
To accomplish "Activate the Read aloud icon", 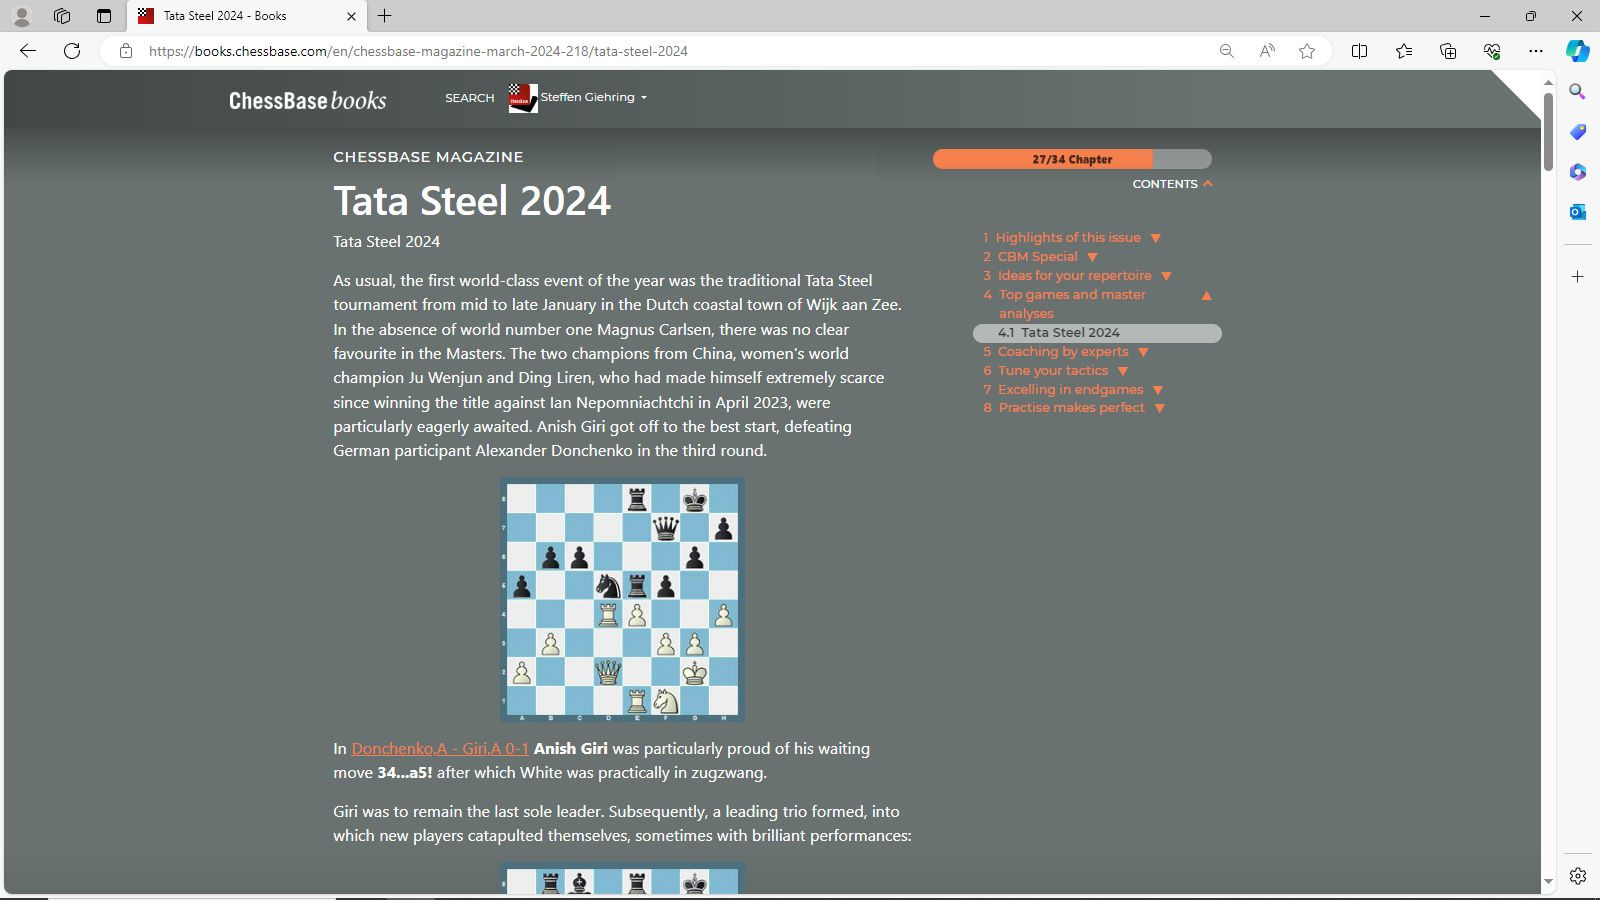I will pyautogui.click(x=1267, y=51).
